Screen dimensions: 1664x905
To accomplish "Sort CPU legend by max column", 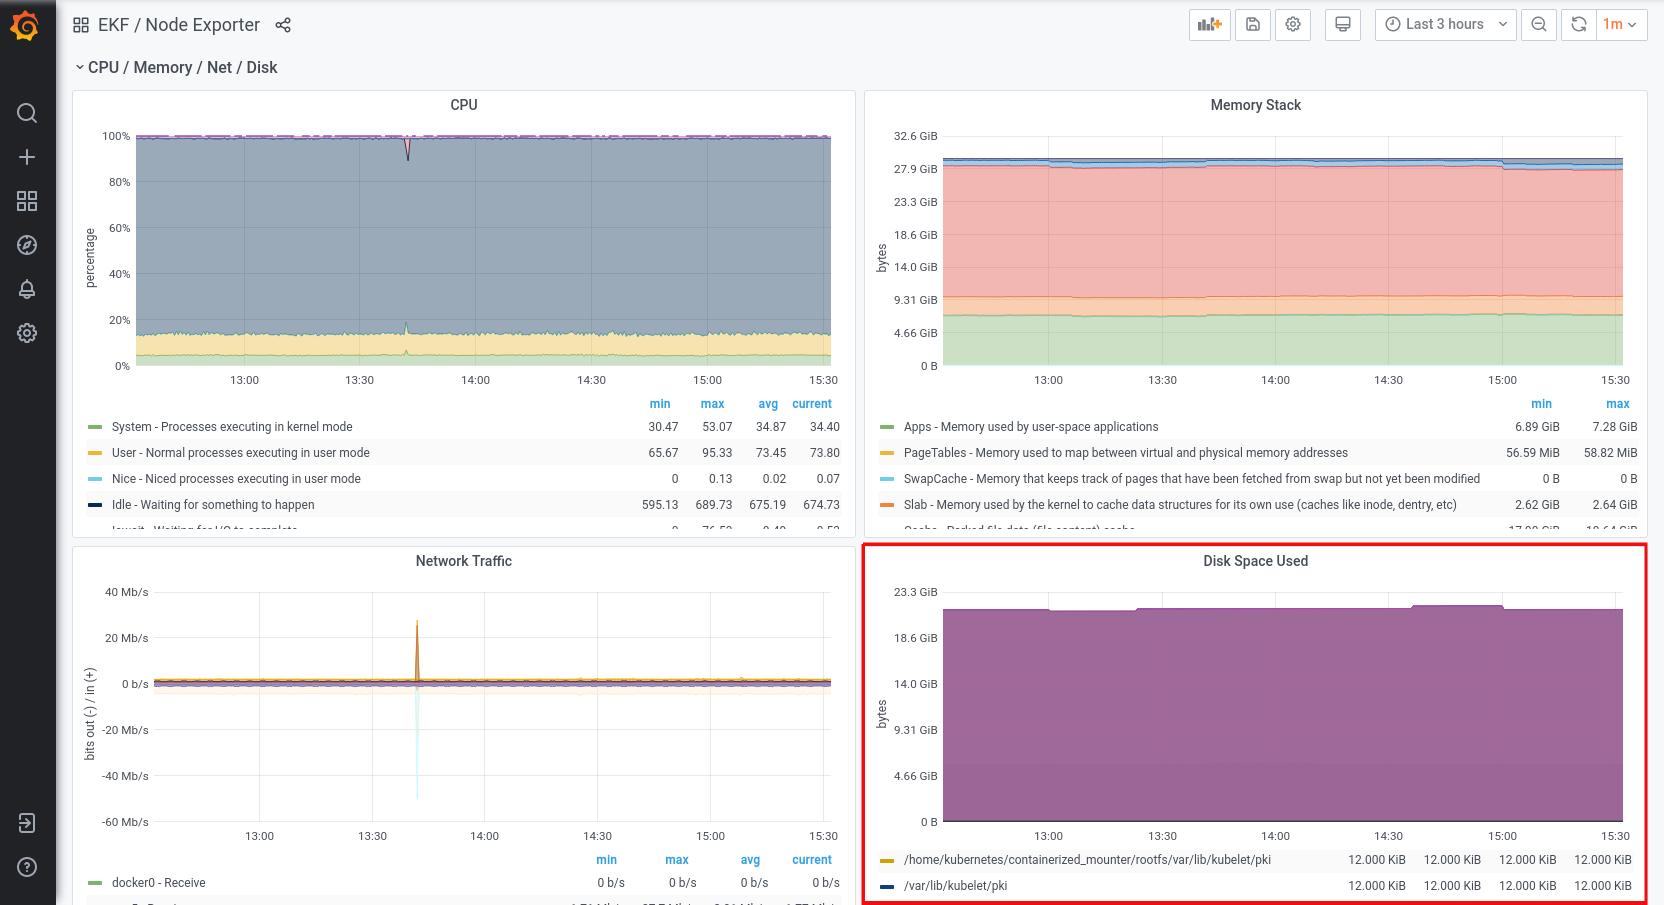I will pyautogui.click(x=713, y=404).
